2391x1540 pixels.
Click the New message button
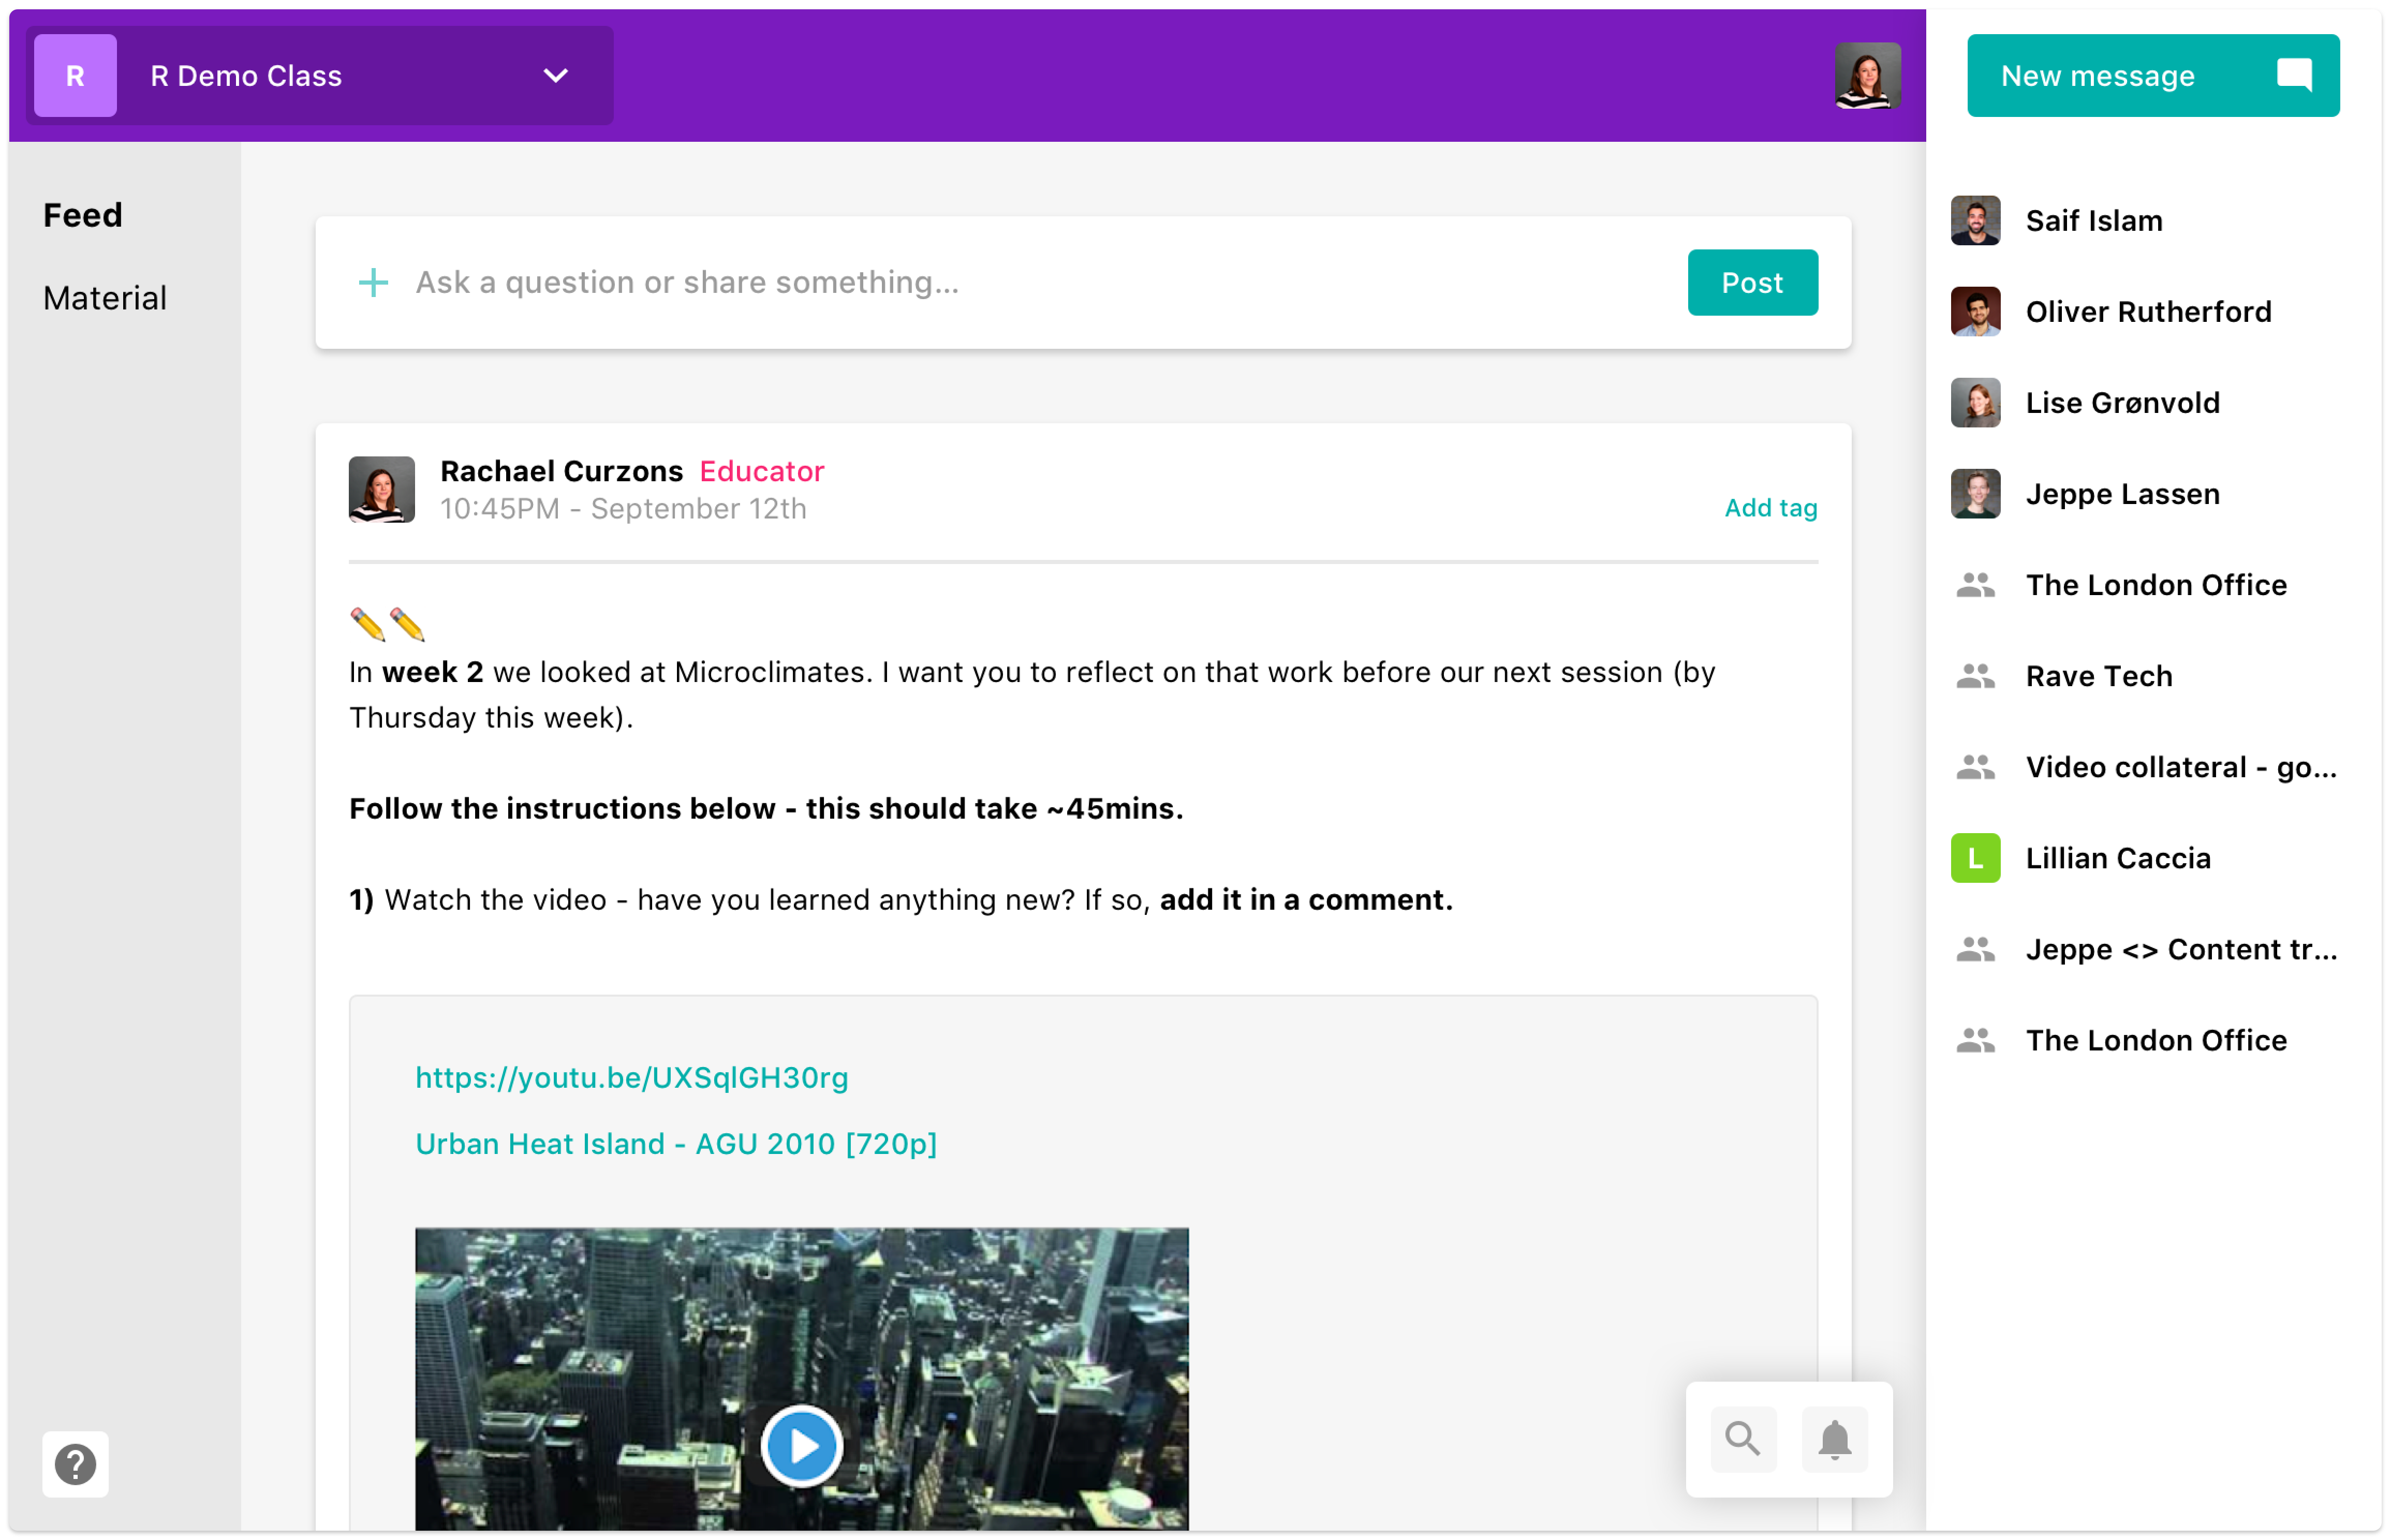2152,76
